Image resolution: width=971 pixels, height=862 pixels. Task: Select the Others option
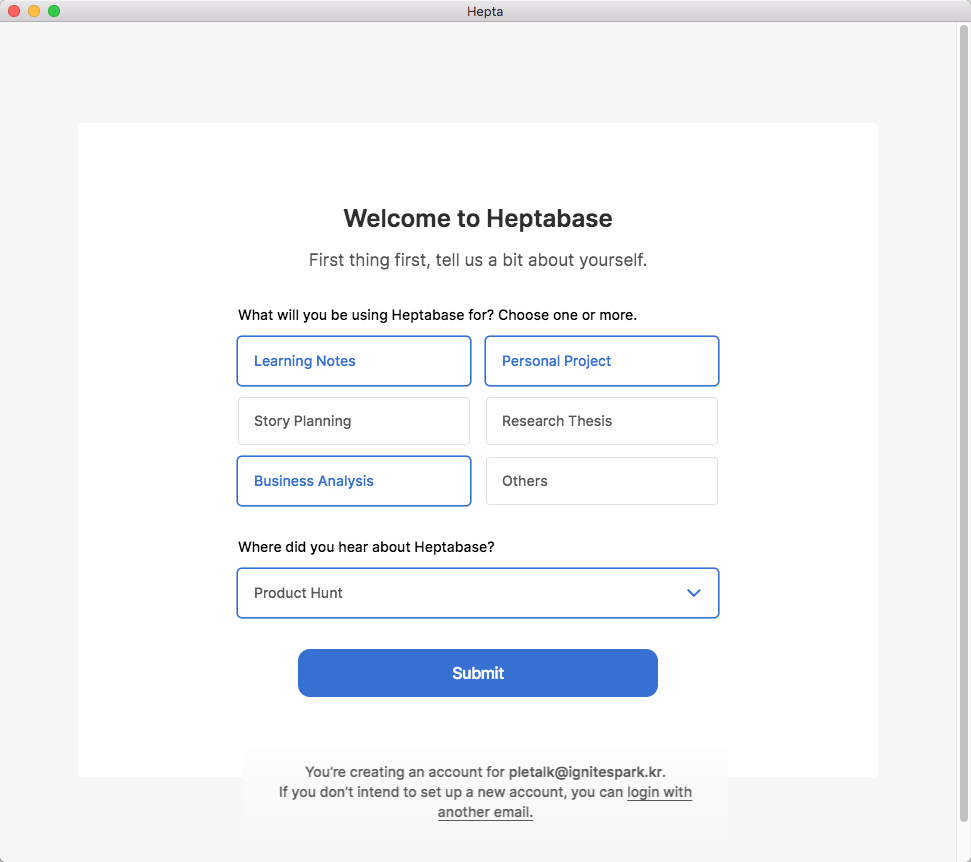[601, 481]
